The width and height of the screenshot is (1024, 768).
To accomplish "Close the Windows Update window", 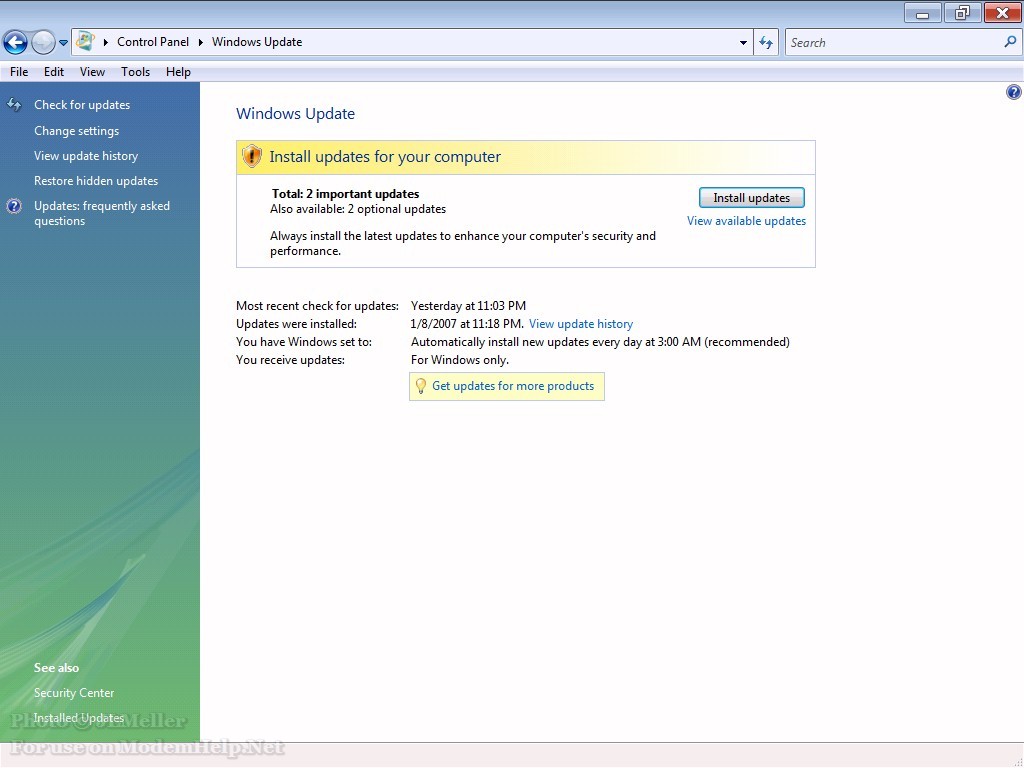I will [x=1002, y=12].
